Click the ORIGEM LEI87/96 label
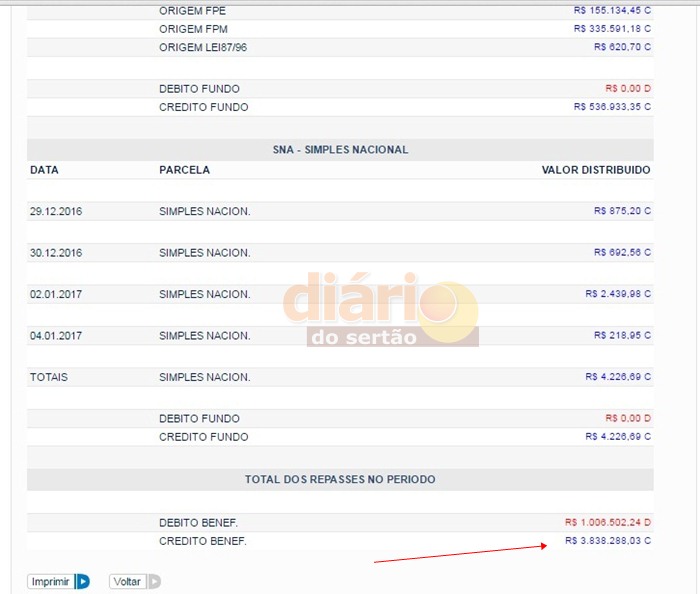Viewport: 700px width, 594px height. coord(203,47)
